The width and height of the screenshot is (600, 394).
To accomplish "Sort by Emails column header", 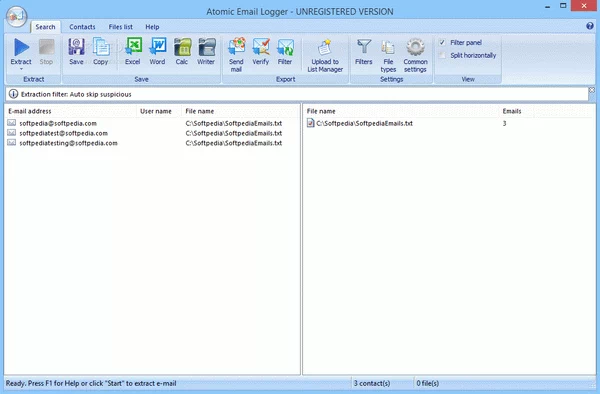I will click(517, 111).
